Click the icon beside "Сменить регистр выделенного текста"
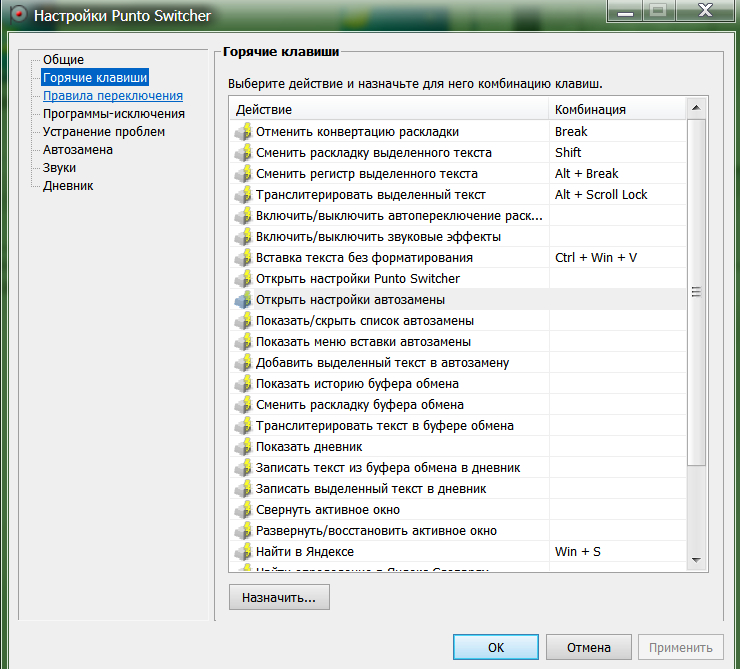Screen dimensions: 740x669 pos(243,174)
